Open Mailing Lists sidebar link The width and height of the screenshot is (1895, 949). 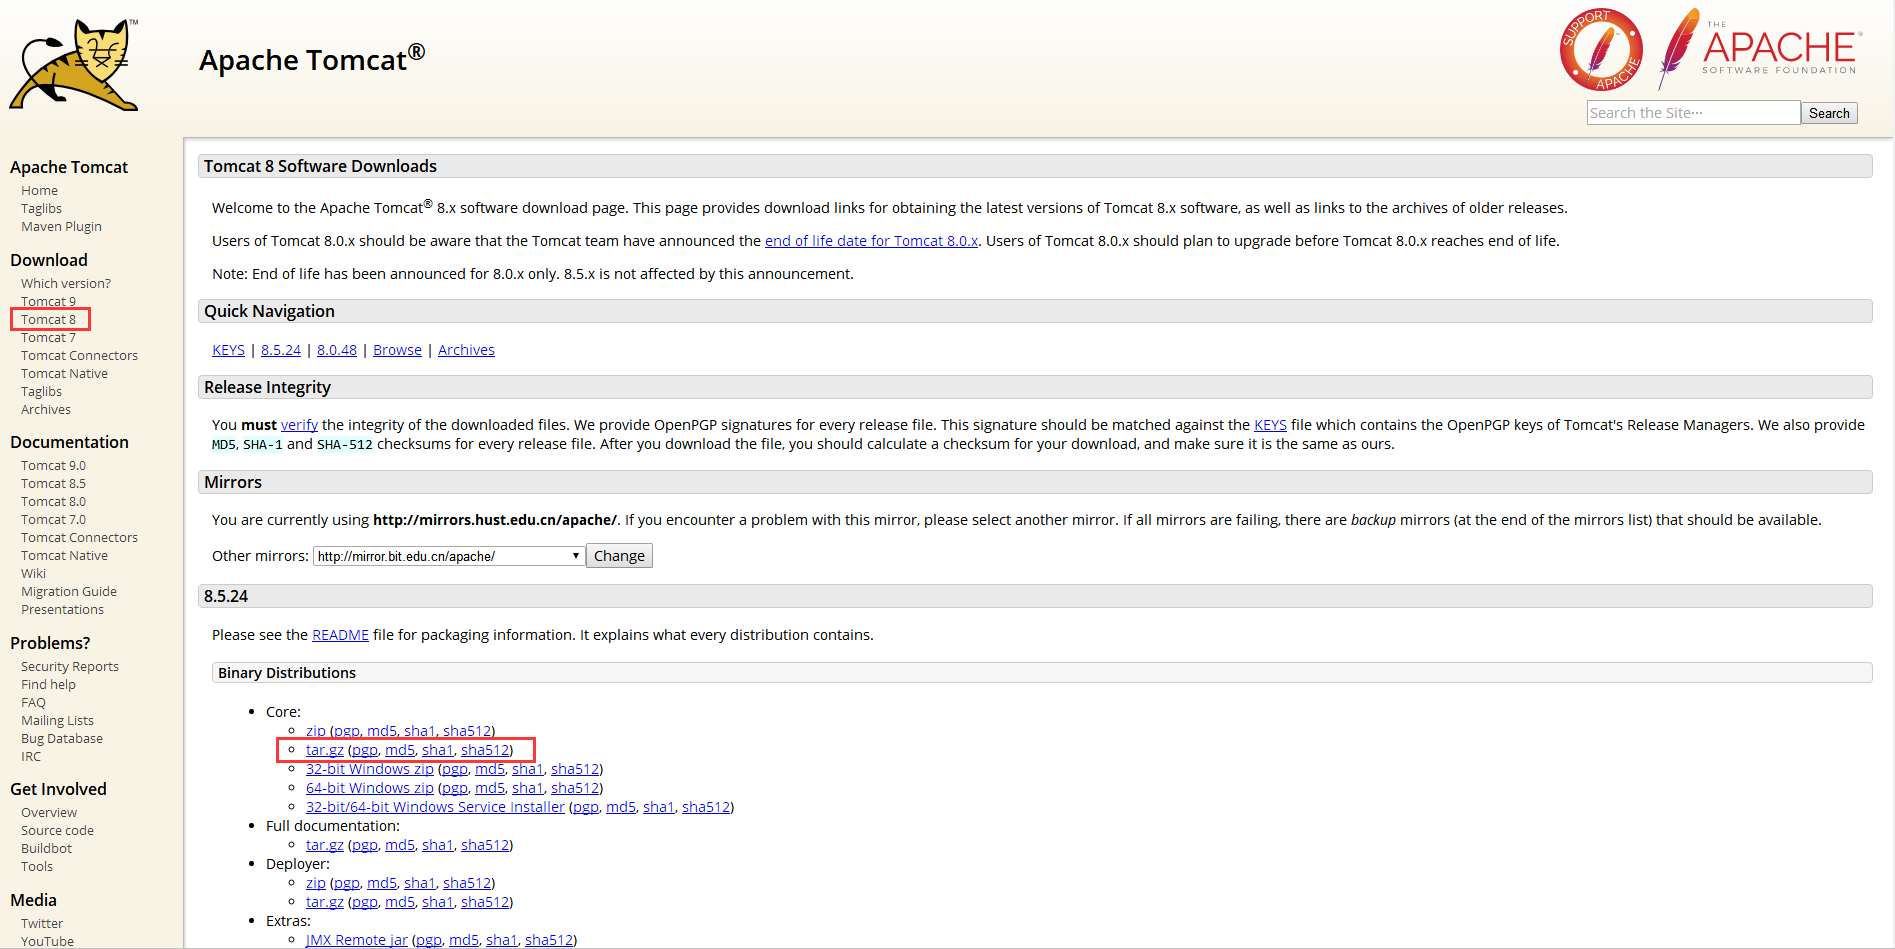coord(57,721)
